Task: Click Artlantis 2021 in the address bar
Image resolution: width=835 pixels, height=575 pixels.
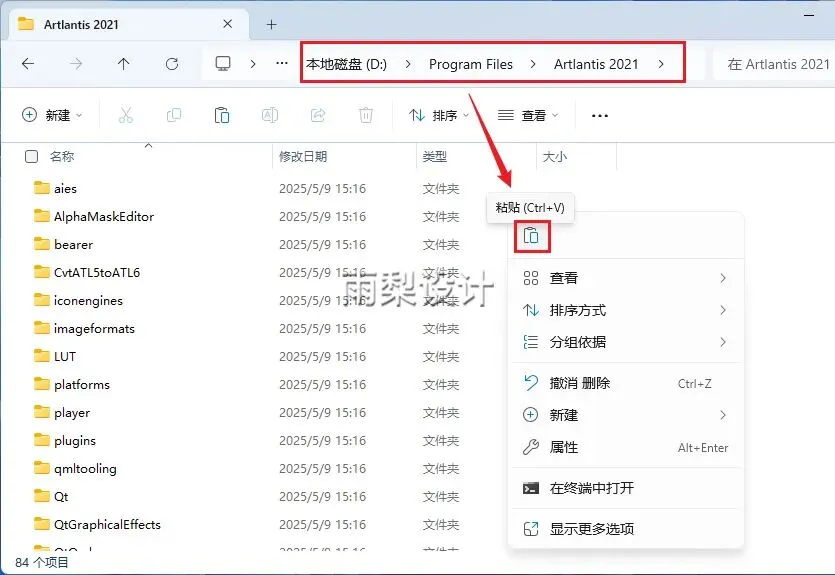Action: coord(596,64)
